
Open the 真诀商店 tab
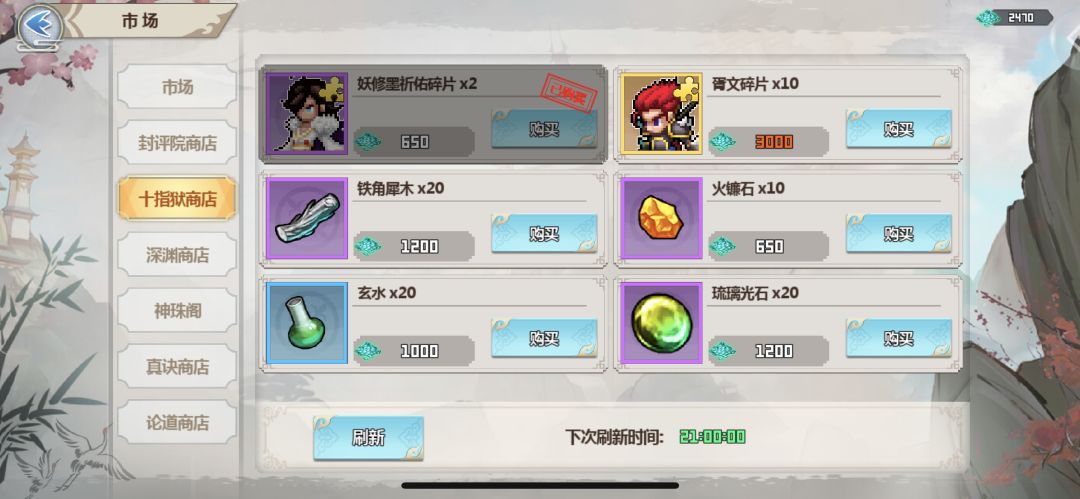pos(177,366)
